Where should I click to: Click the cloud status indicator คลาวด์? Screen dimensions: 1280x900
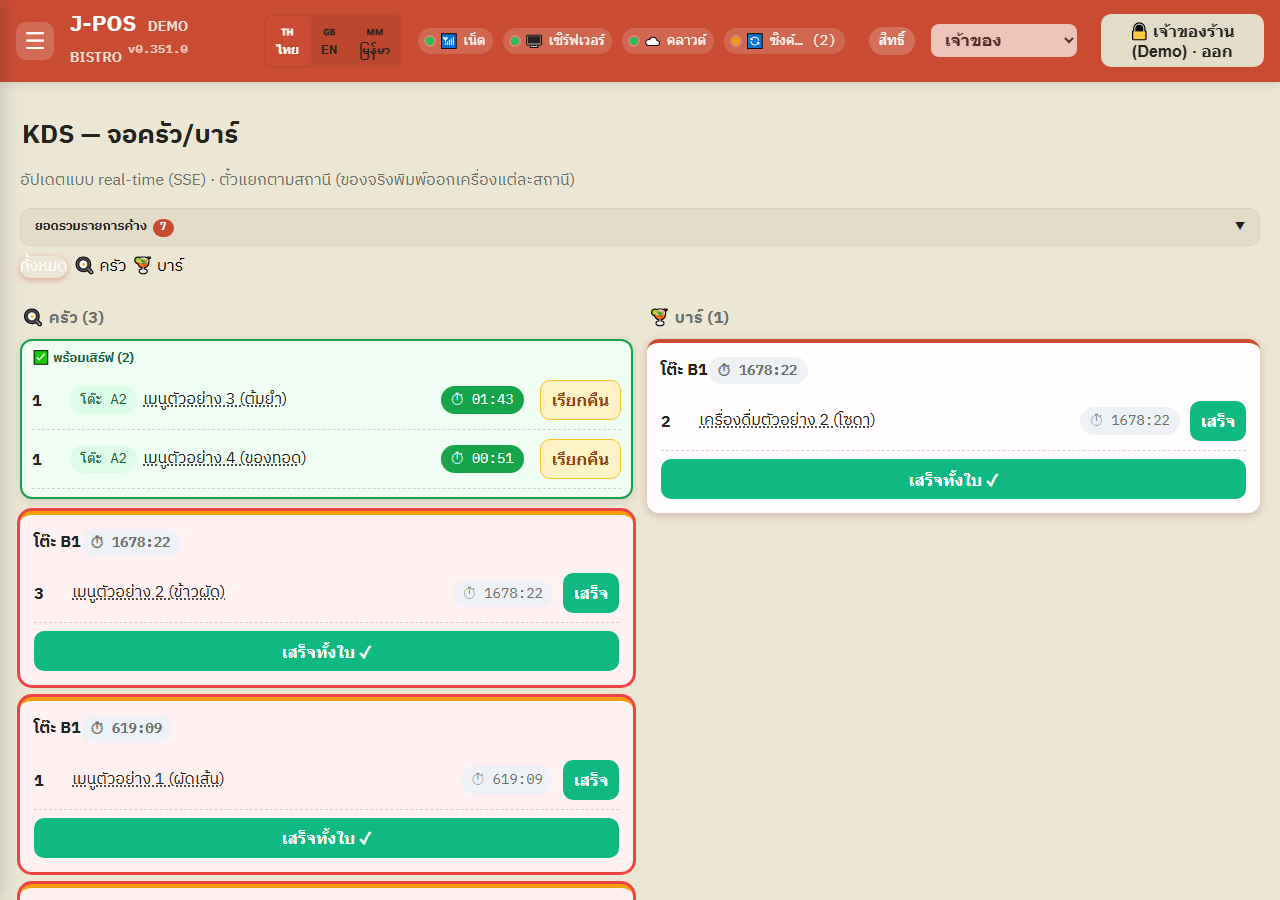668,41
